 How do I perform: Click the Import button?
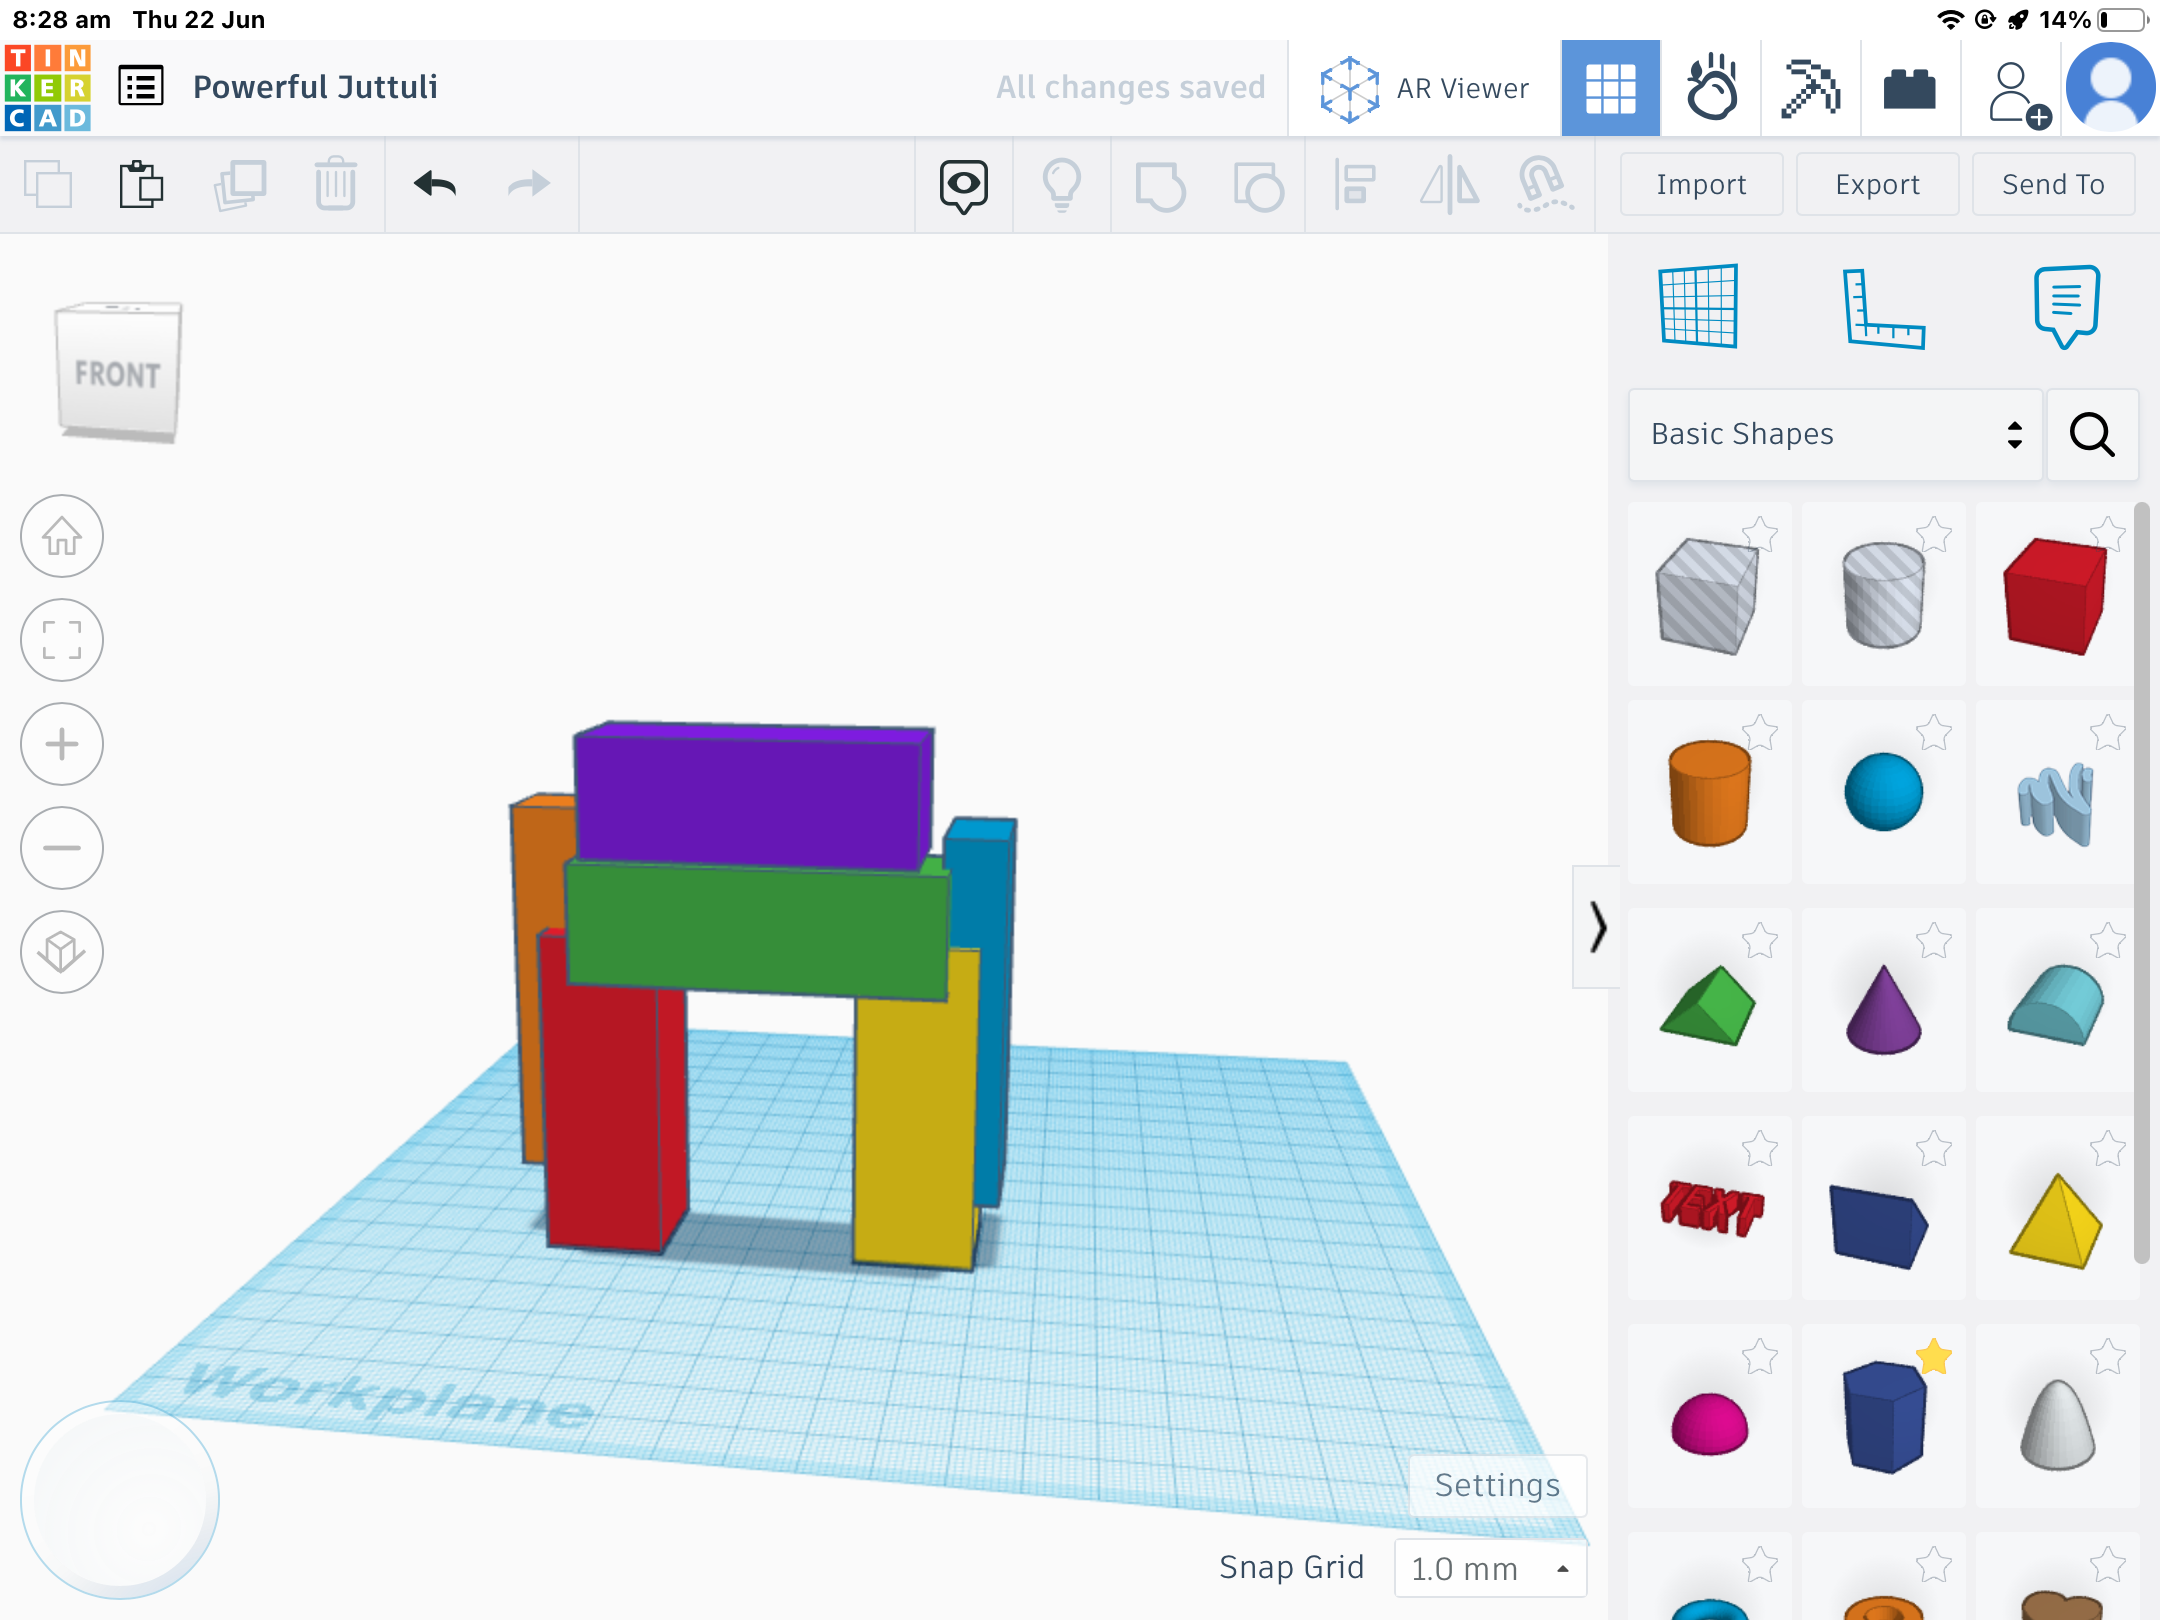1701,184
